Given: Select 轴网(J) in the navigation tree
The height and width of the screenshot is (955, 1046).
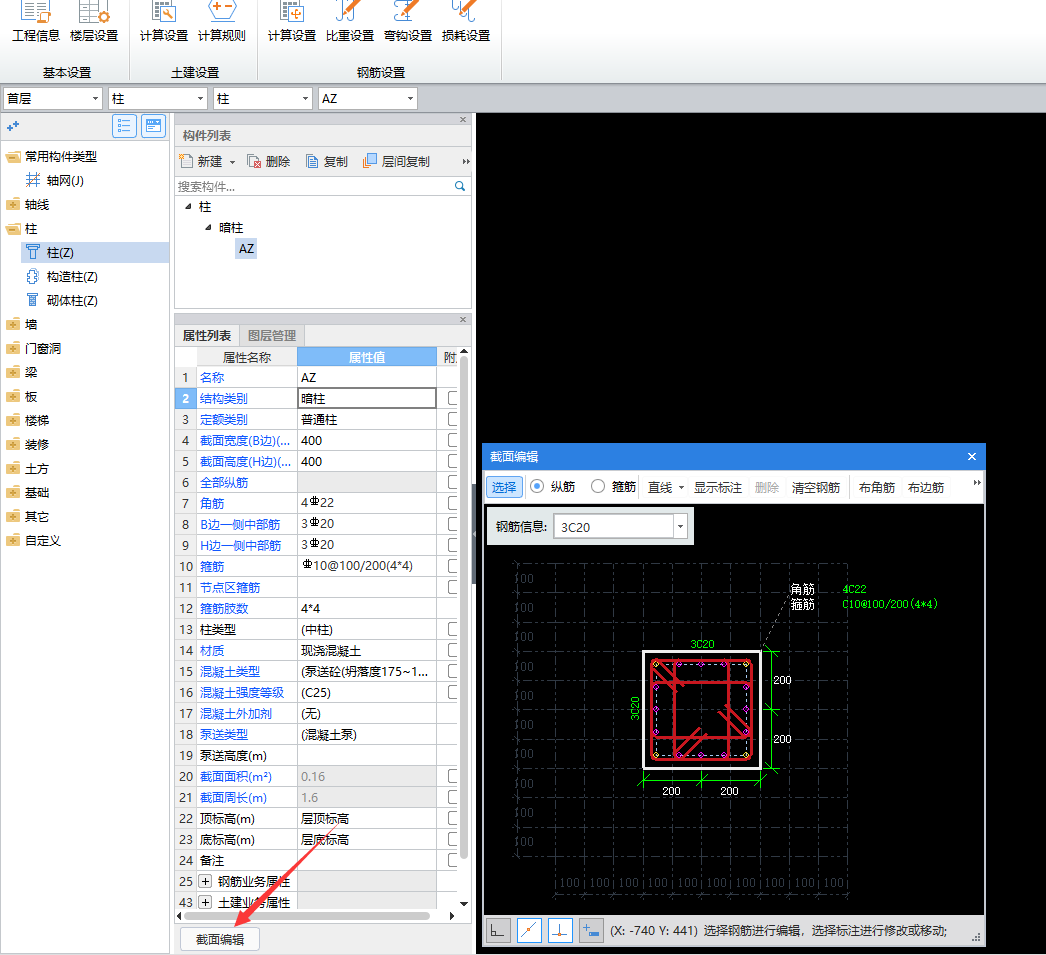Looking at the screenshot, I should click(55, 181).
